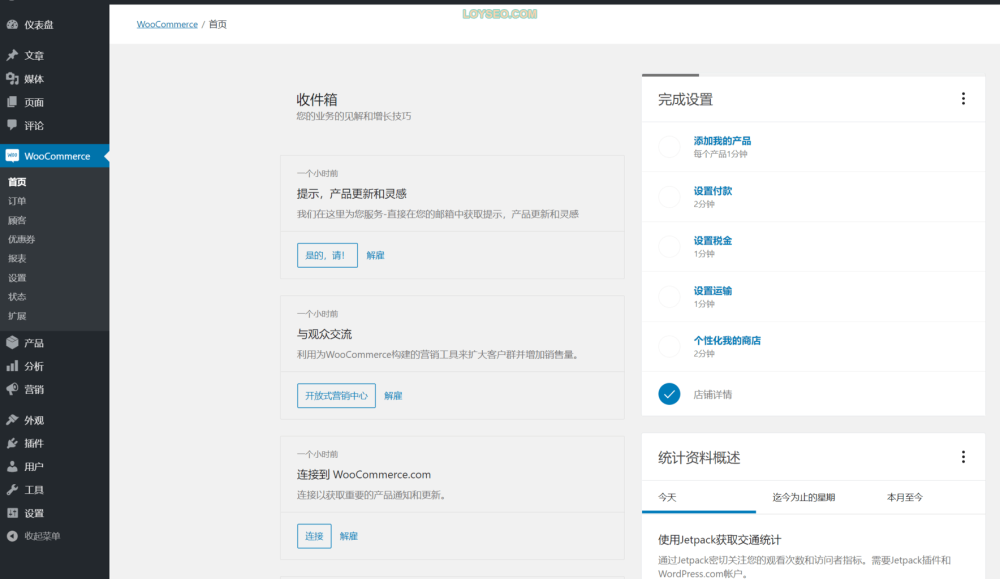Open the 设置税金 setup task
Image resolution: width=1000 pixels, height=579 pixels.
pos(712,240)
